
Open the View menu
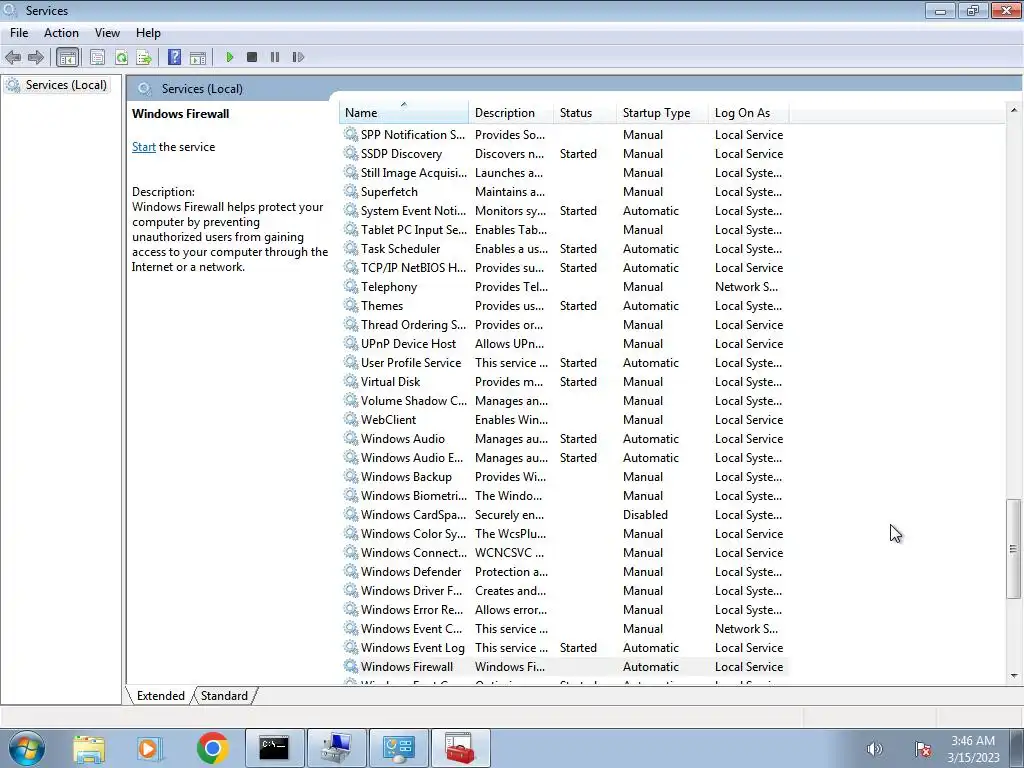107,33
